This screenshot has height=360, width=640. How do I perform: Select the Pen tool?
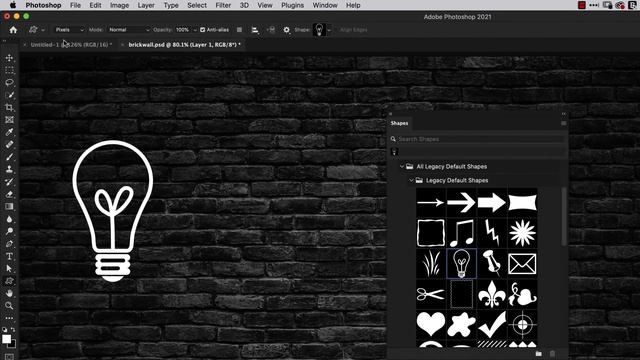click(9, 244)
